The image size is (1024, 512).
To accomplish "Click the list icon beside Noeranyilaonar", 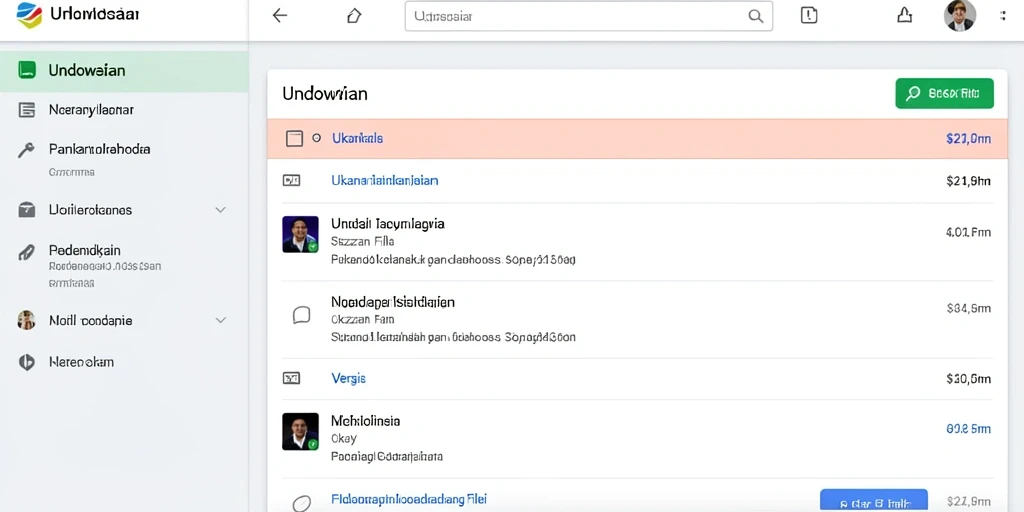I will [x=27, y=110].
